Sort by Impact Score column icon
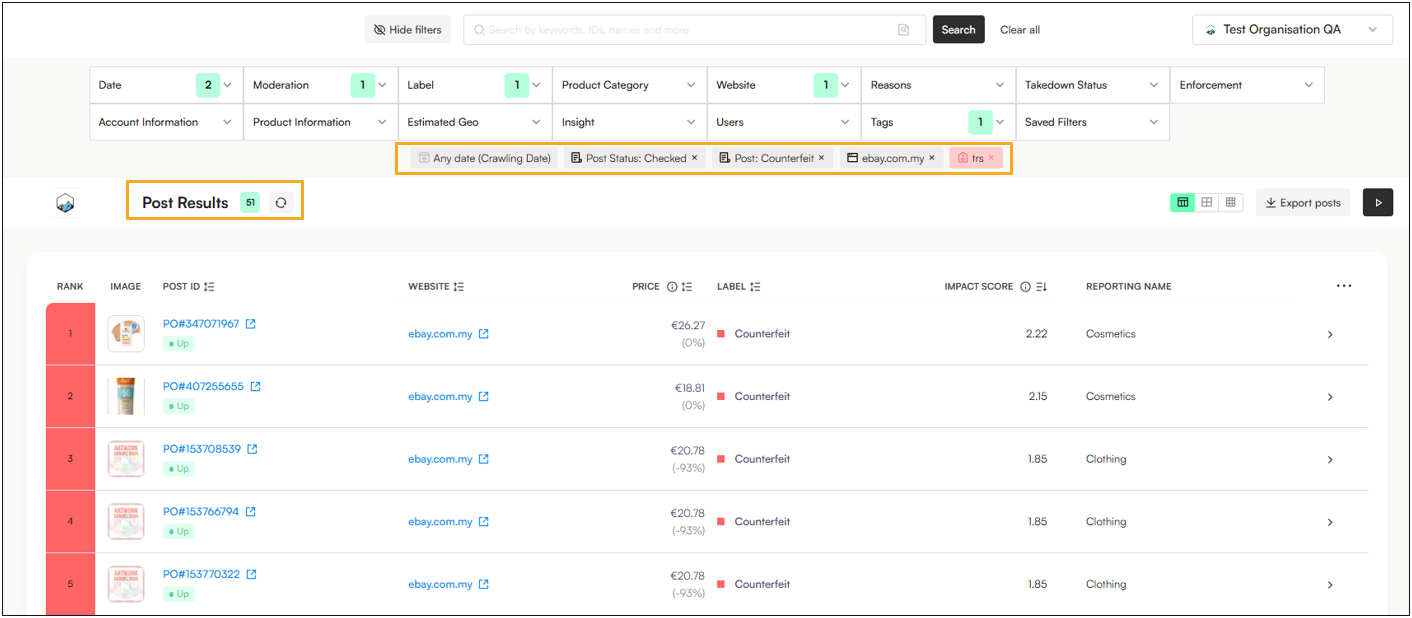This screenshot has height=618, width=1412. click(1041, 287)
